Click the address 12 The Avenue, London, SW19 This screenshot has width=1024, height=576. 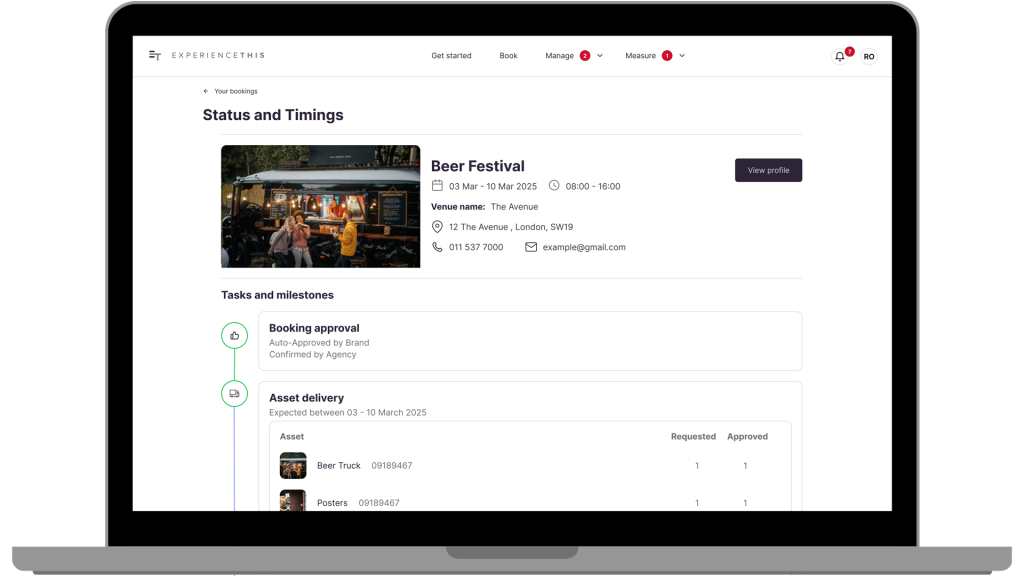(511, 227)
